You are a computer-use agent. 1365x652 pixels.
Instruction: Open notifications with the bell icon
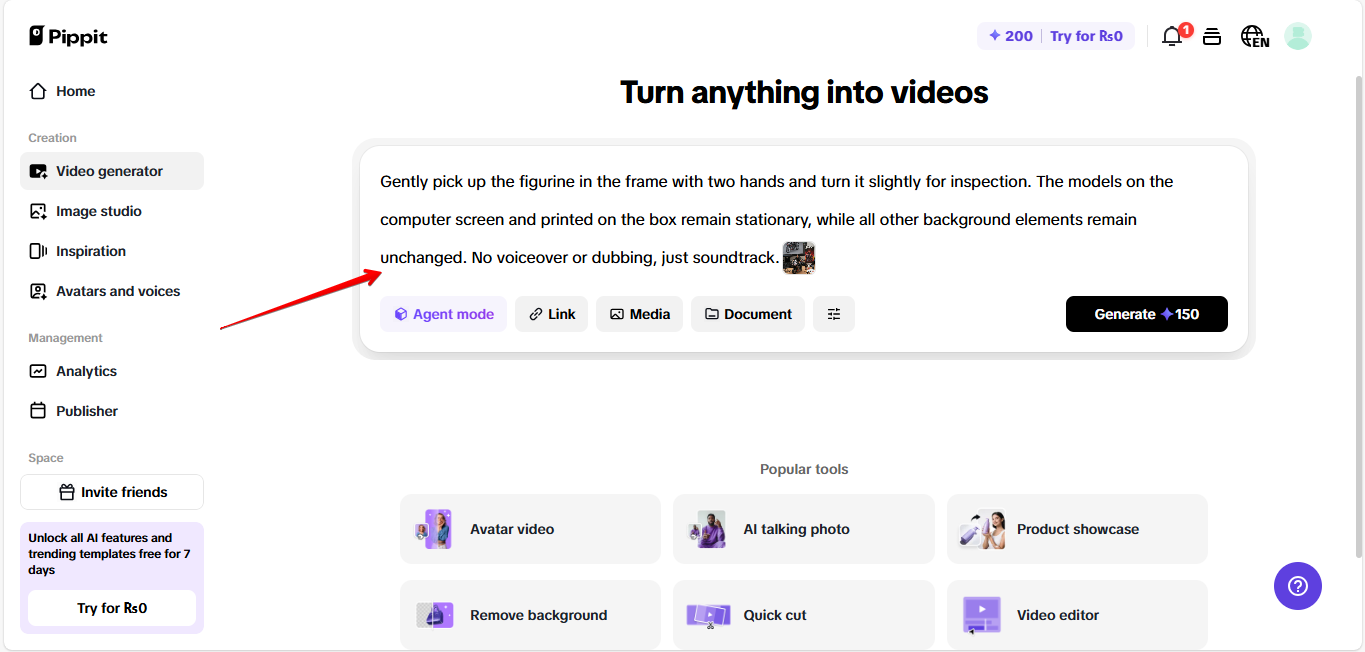coord(1171,36)
